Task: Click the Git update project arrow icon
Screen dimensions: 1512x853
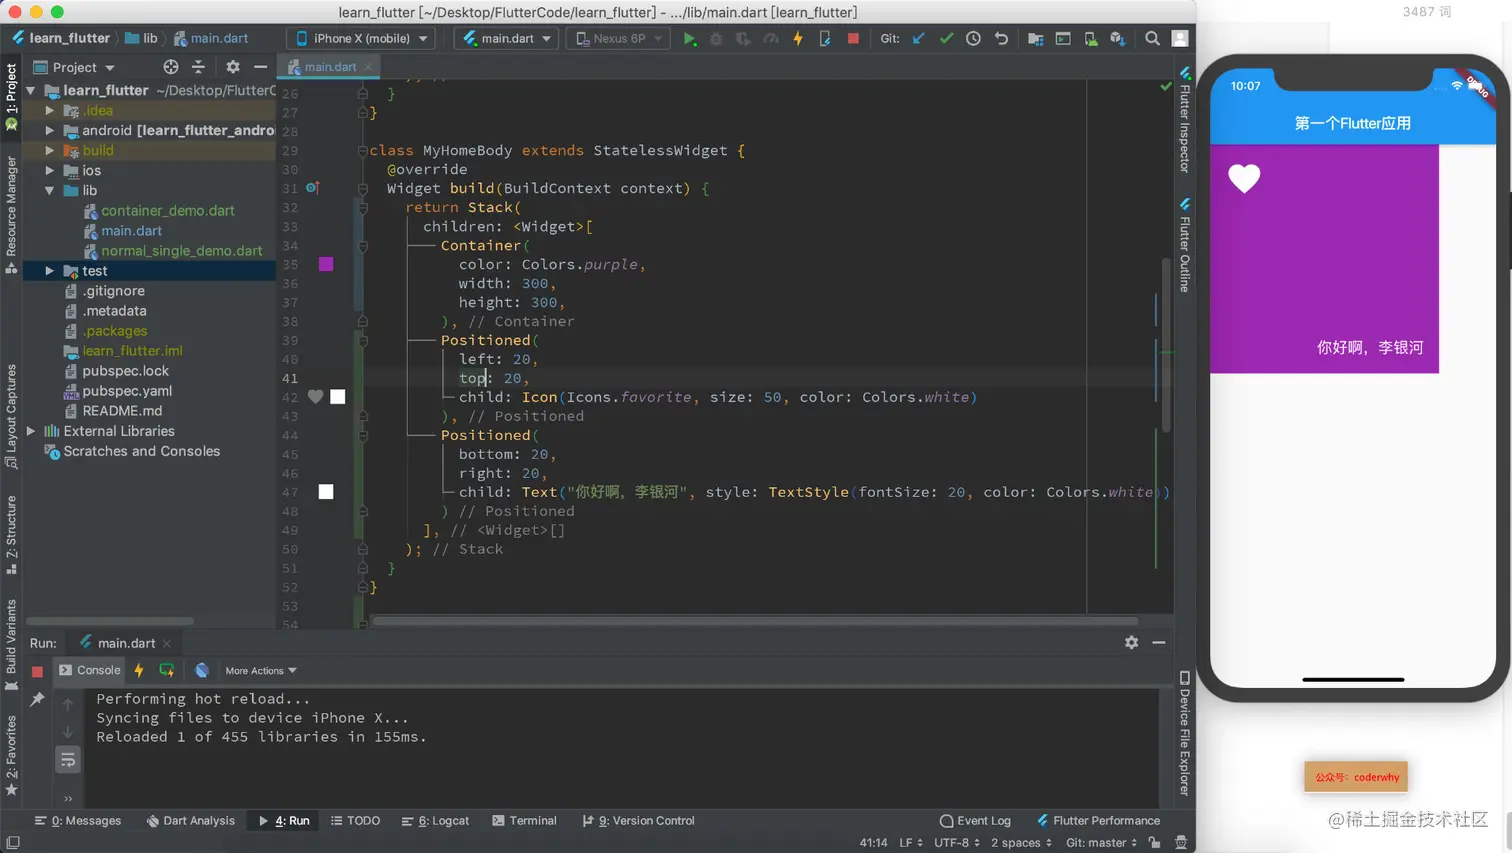Action: click(918, 39)
